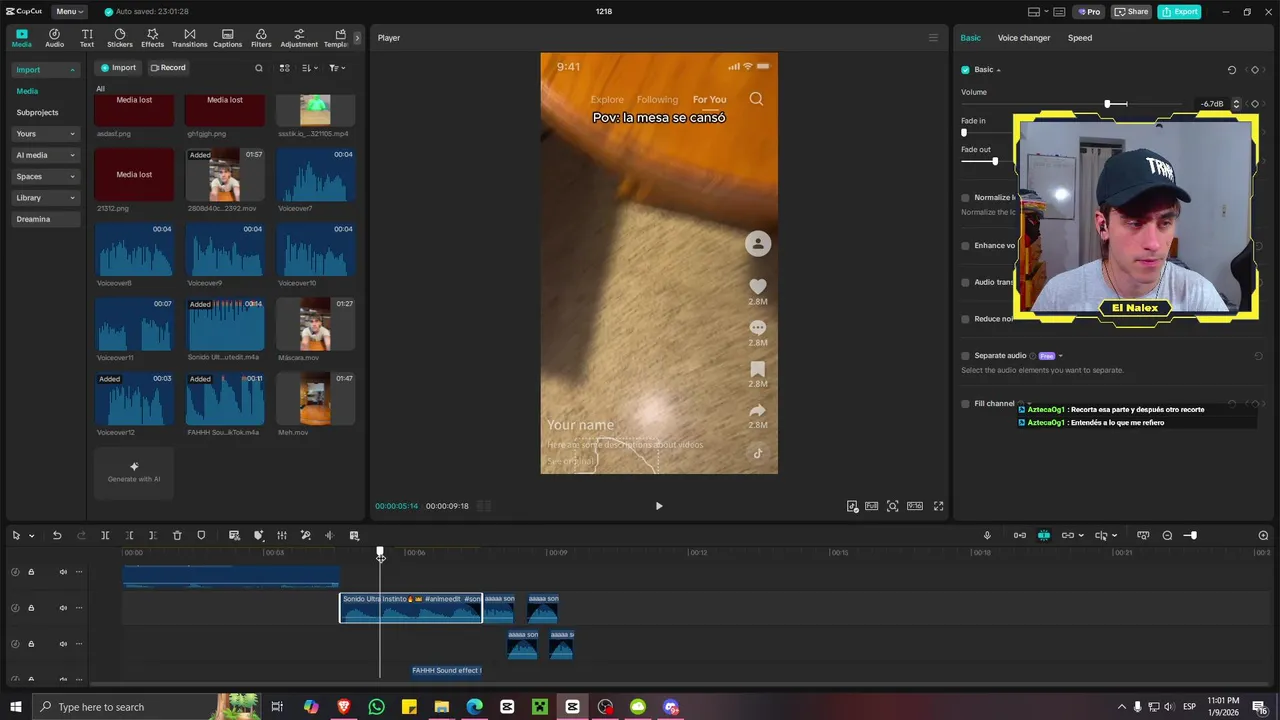Show more toolbar tabs with right chevron
The width and height of the screenshot is (1280, 720).
[x=357, y=38]
